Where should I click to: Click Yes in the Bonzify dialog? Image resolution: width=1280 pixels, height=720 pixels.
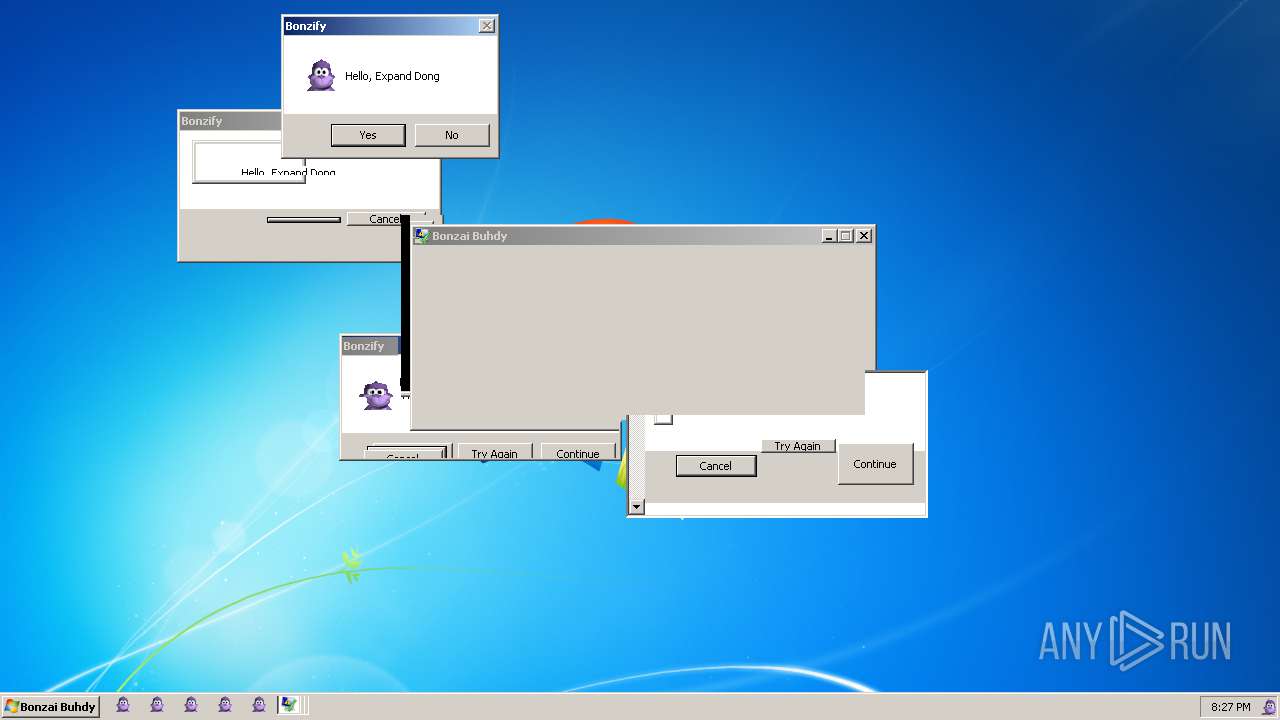(x=368, y=135)
